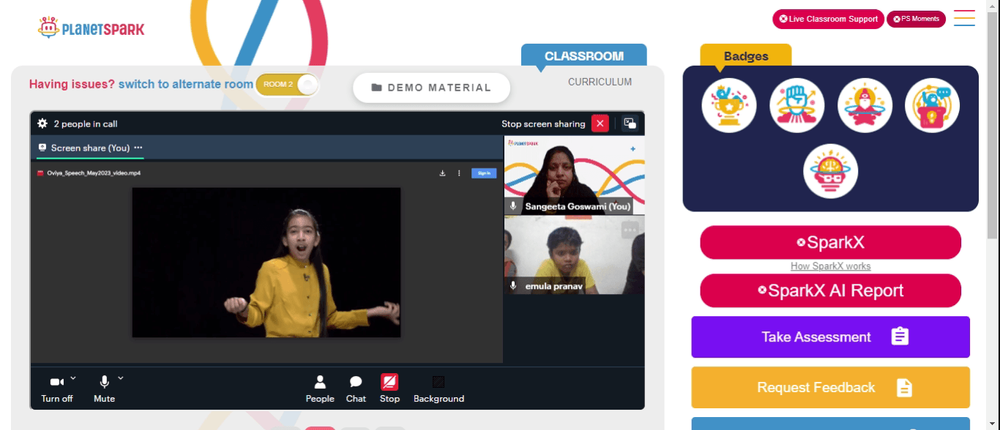This screenshot has width=1000, height=430.
Task: Open Screen share options ellipsis
Action: 138,147
